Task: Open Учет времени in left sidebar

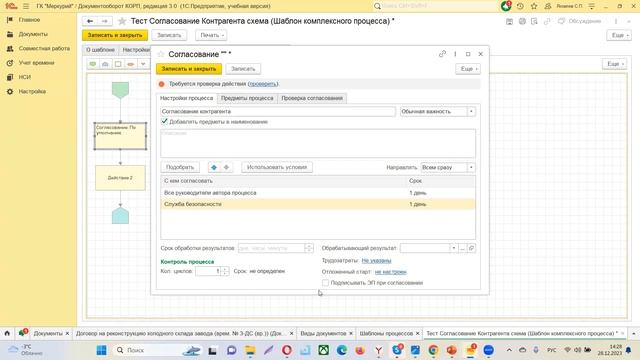Action: (36, 63)
